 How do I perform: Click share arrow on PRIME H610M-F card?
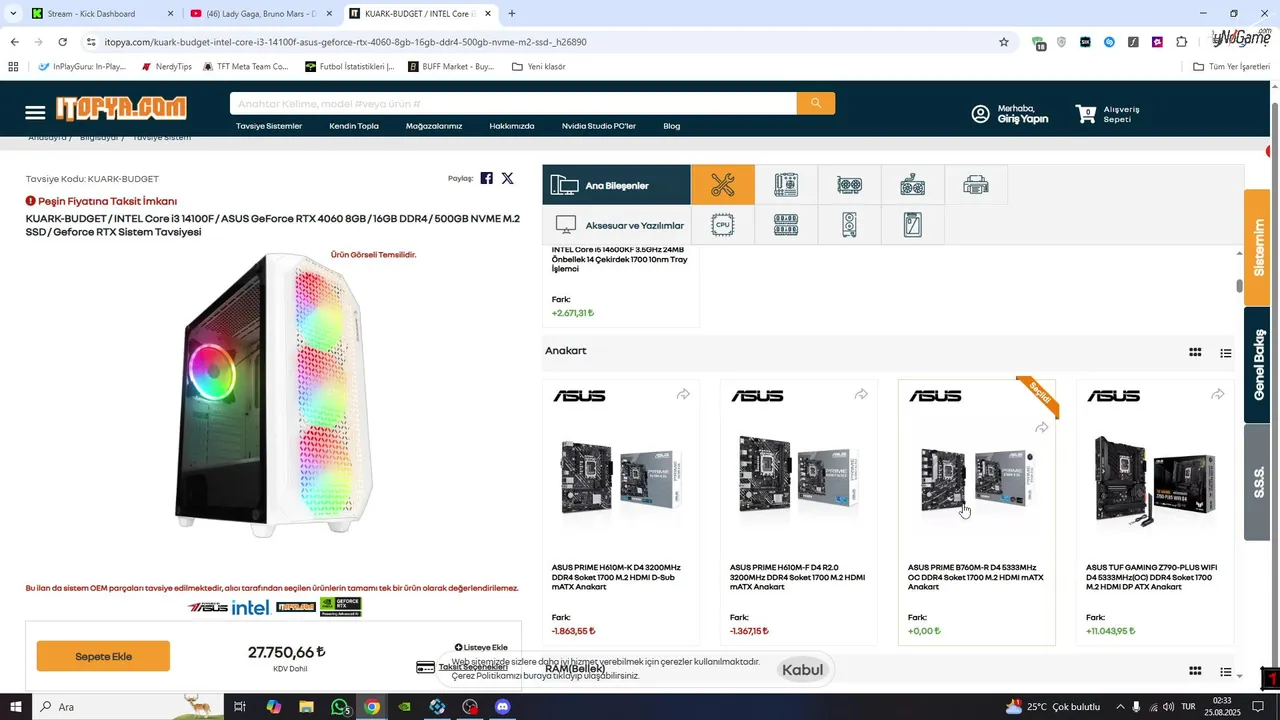[861, 395]
